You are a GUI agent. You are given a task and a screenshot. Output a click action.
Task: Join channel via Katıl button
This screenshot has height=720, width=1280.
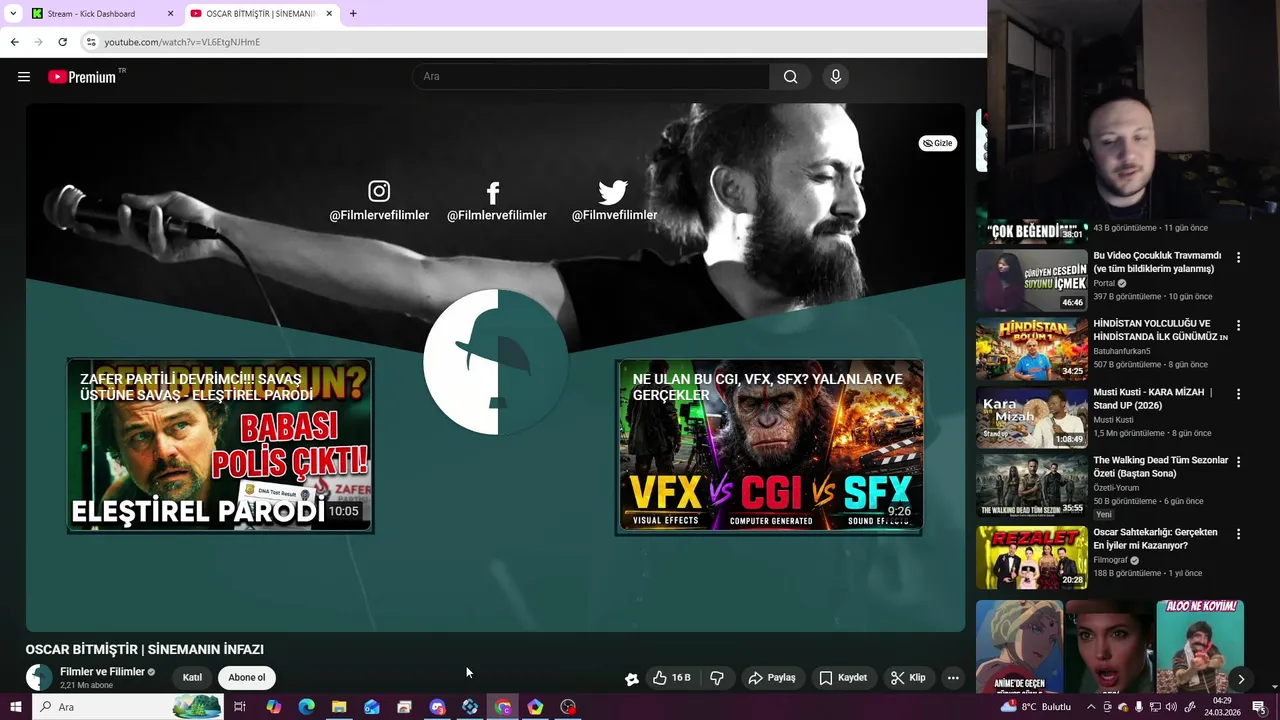click(x=192, y=678)
